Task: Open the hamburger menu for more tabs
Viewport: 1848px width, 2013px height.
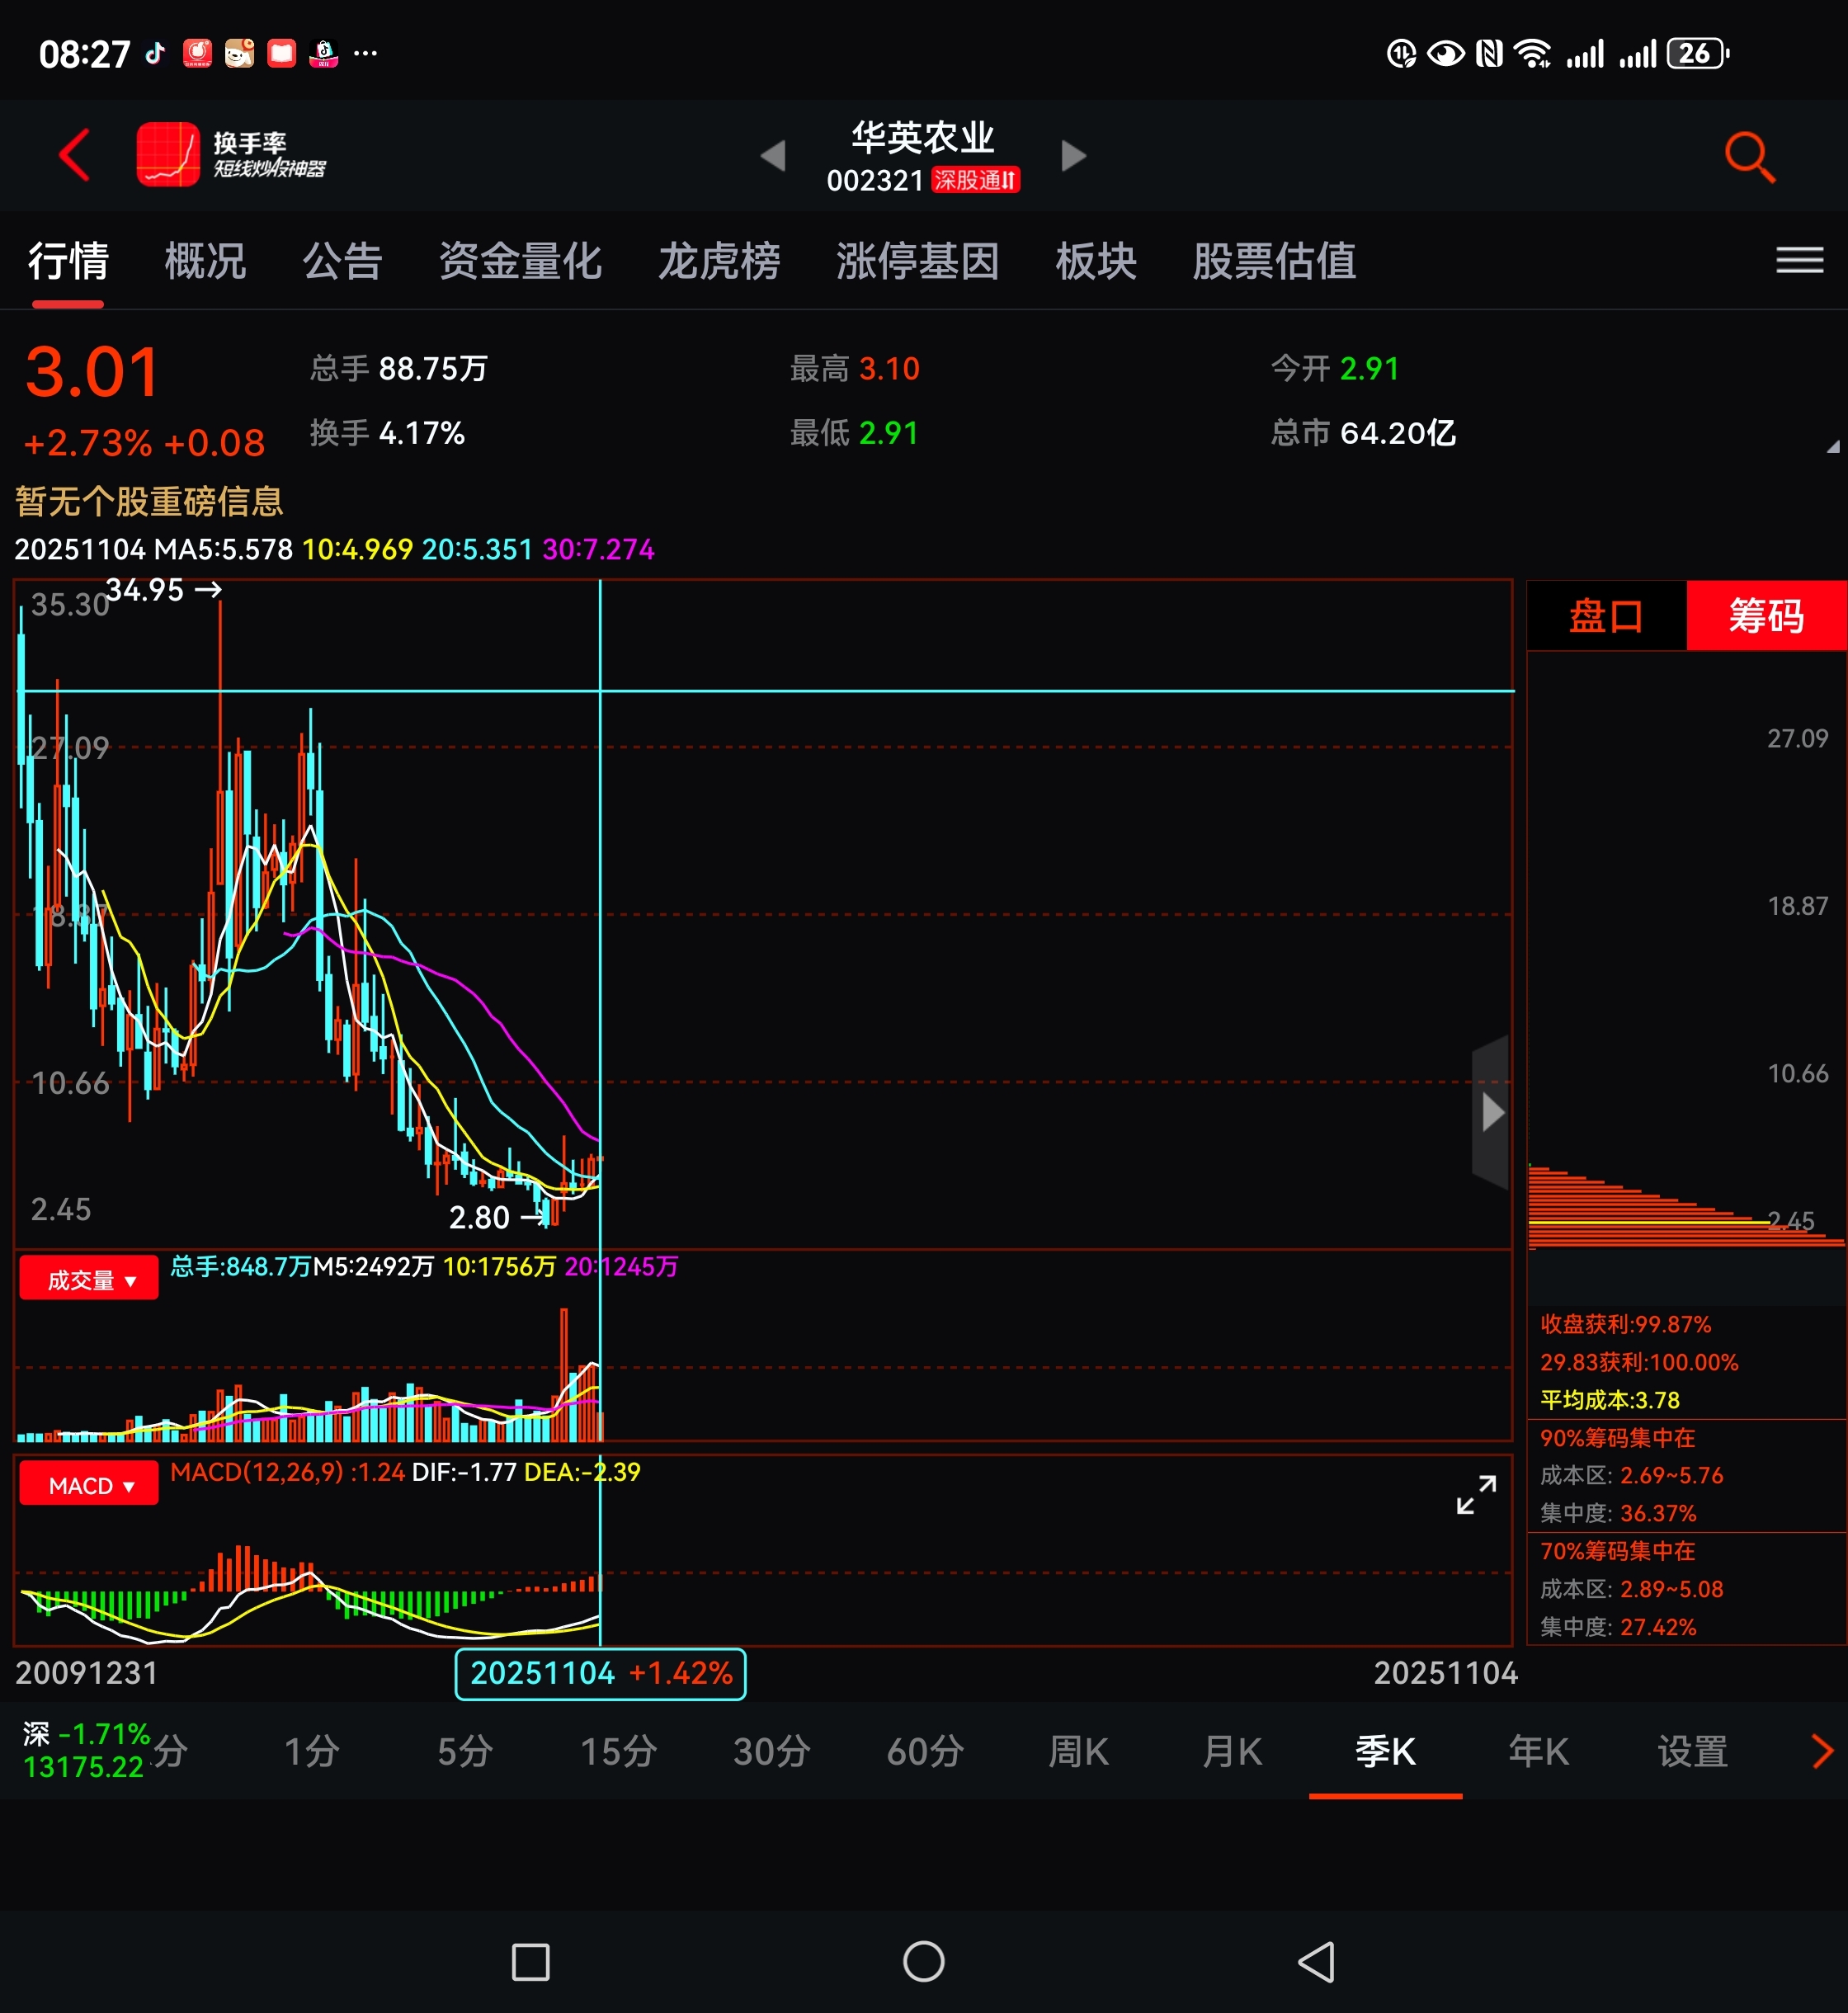Action: pos(1799,261)
